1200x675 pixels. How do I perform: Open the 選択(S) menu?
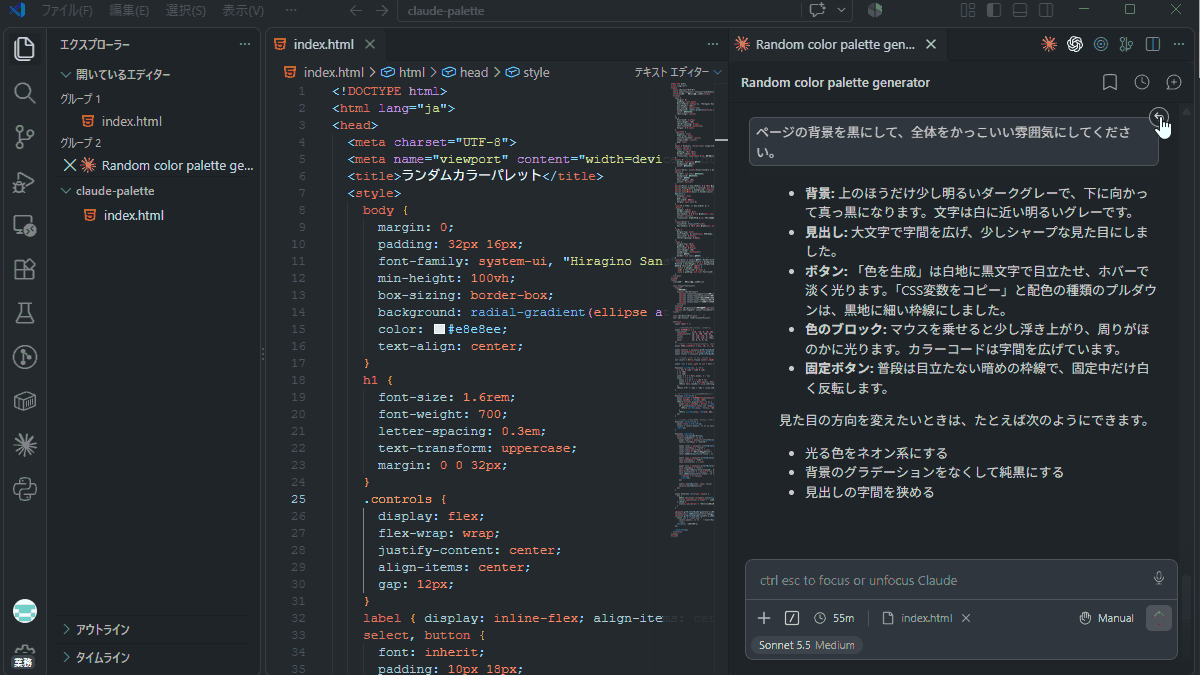point(186,10)
